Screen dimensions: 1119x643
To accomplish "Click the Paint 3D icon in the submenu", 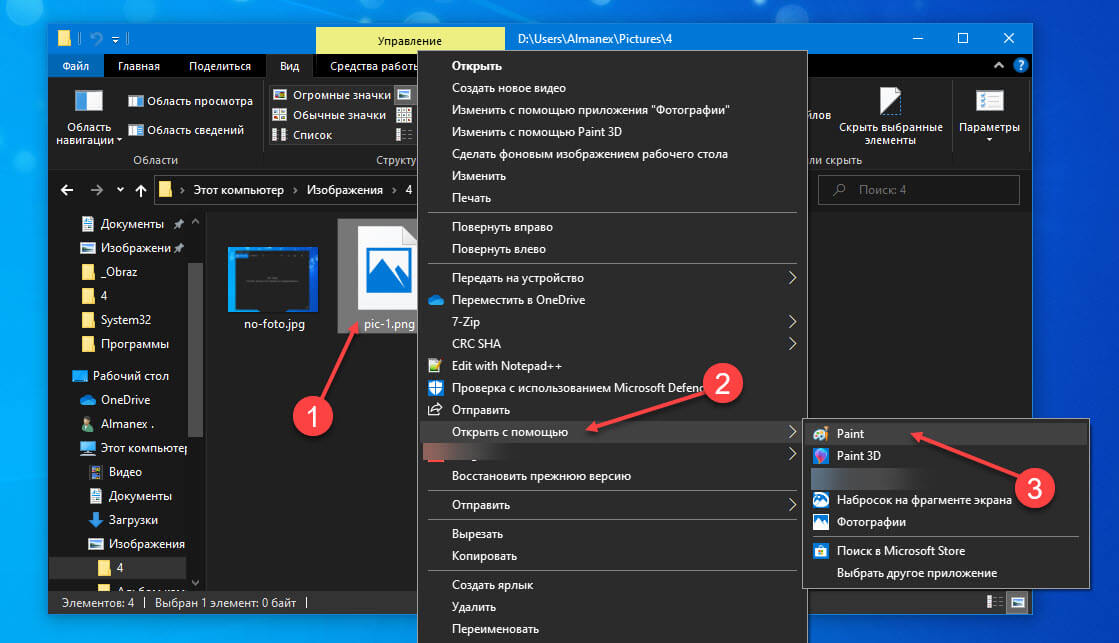I will pos(820,456).
